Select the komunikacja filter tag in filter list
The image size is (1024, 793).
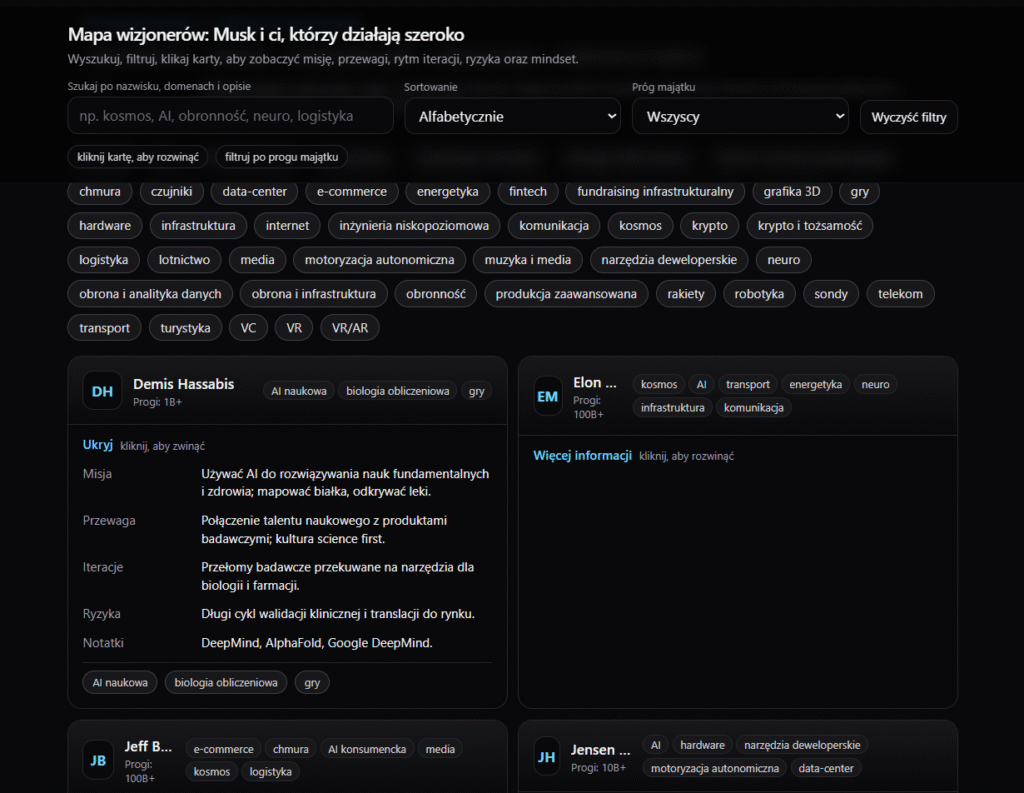[554, 225]
